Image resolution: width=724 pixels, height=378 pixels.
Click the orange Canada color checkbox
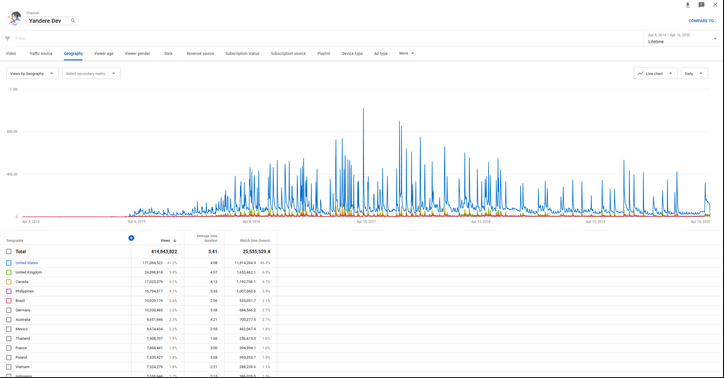point(9,282)
